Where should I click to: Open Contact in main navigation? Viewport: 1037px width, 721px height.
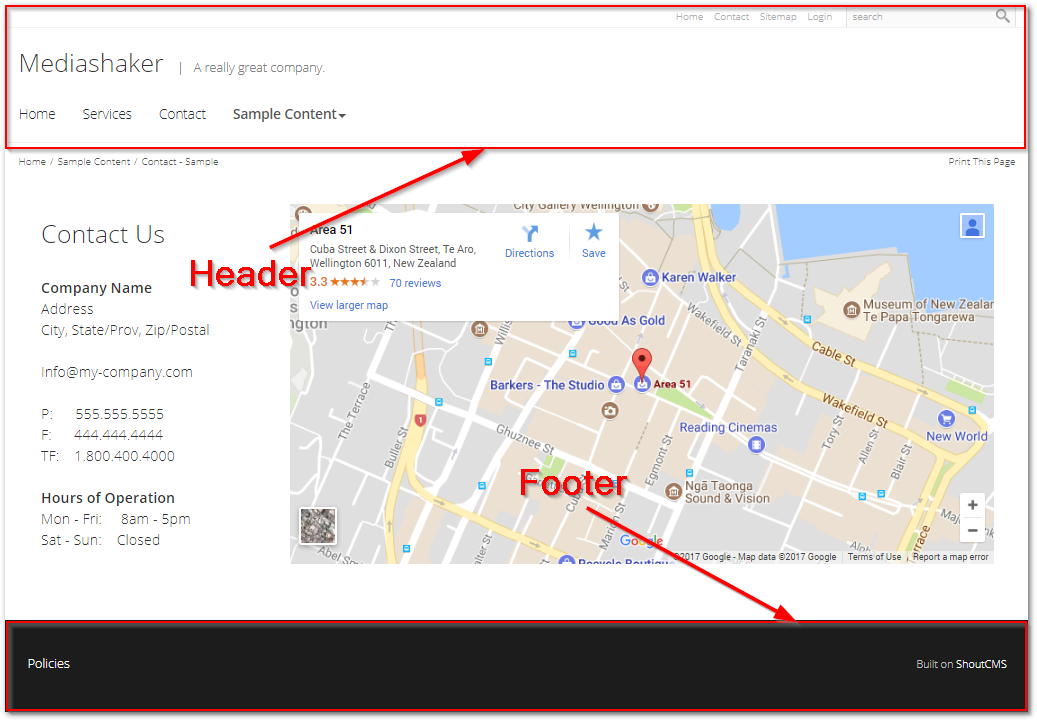pyautogui.click(x=183, y=114)
